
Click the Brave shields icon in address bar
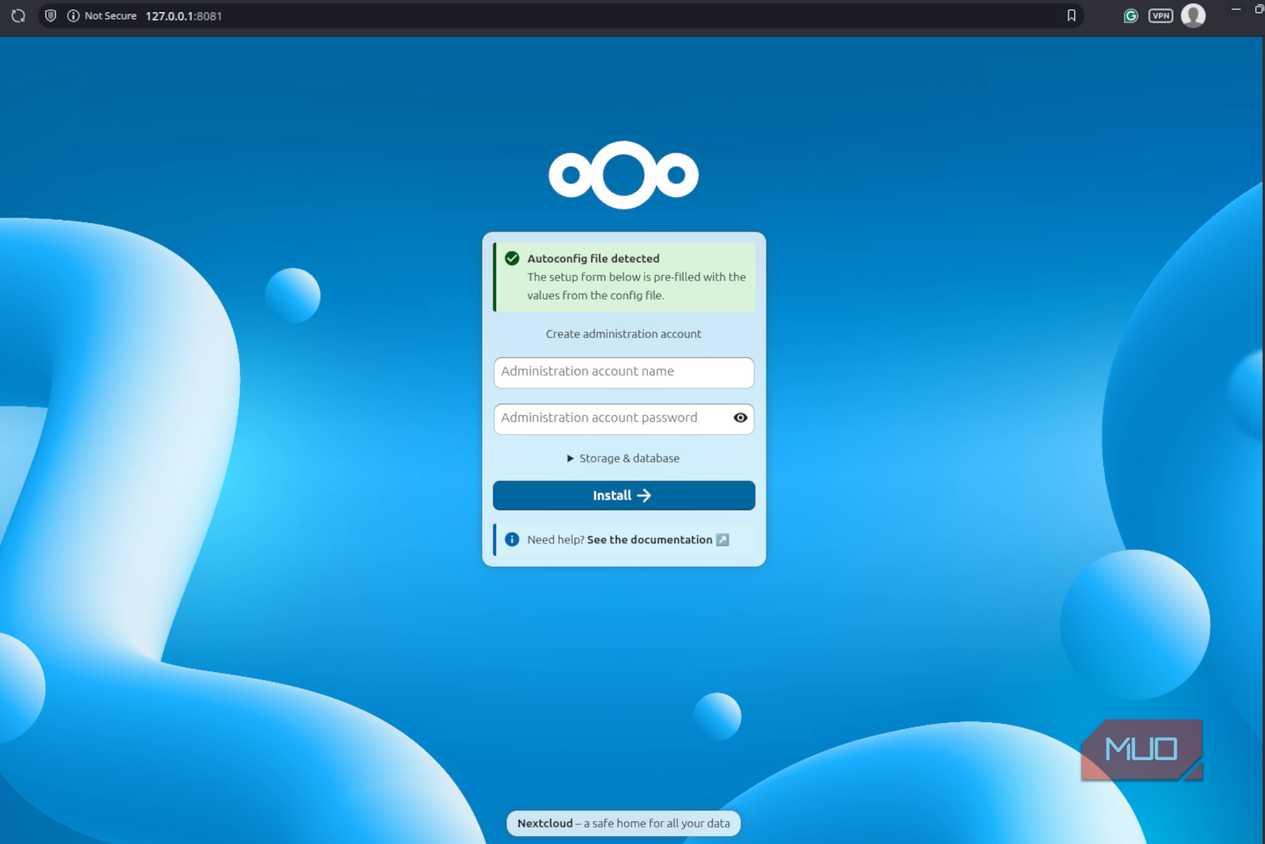50,16
